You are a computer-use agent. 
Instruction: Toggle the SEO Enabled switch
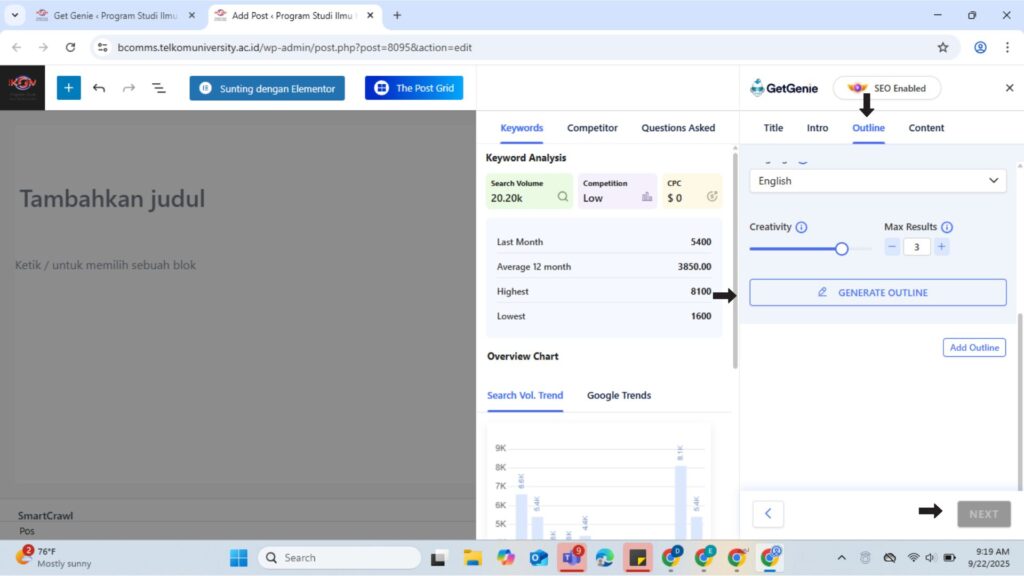887,88
